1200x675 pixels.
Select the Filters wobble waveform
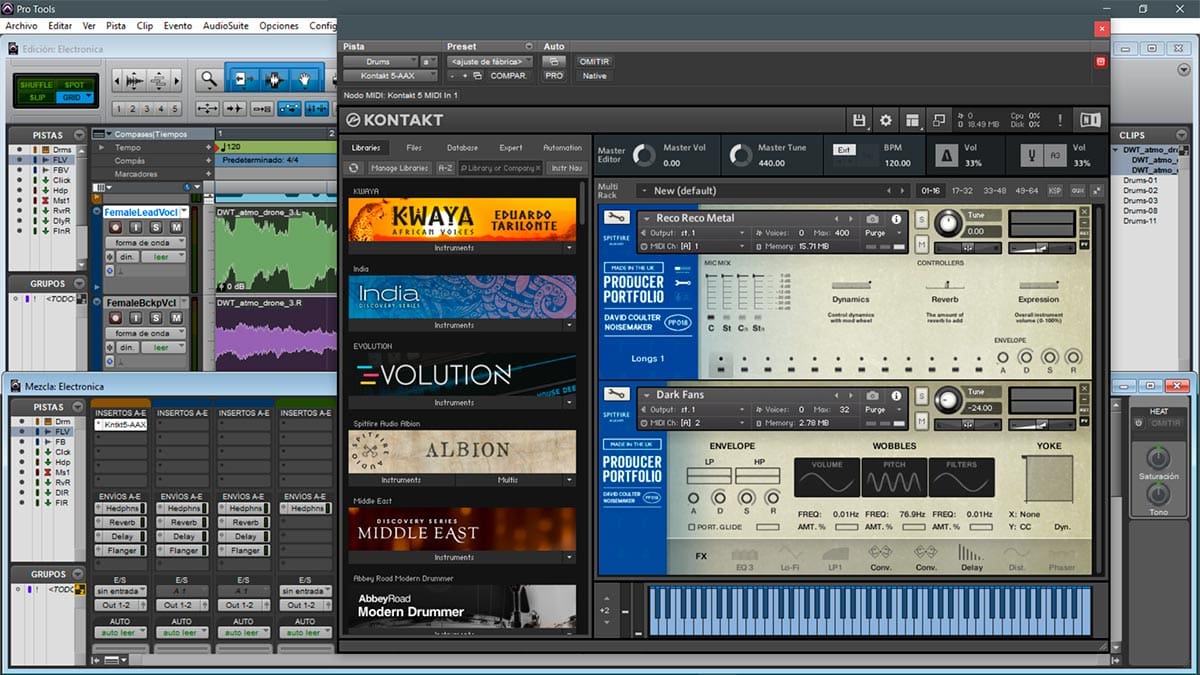(x=961, y=478)
